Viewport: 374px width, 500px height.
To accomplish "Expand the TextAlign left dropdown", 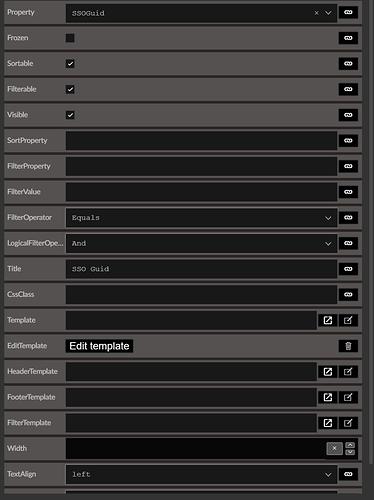I will pos(201,474).
